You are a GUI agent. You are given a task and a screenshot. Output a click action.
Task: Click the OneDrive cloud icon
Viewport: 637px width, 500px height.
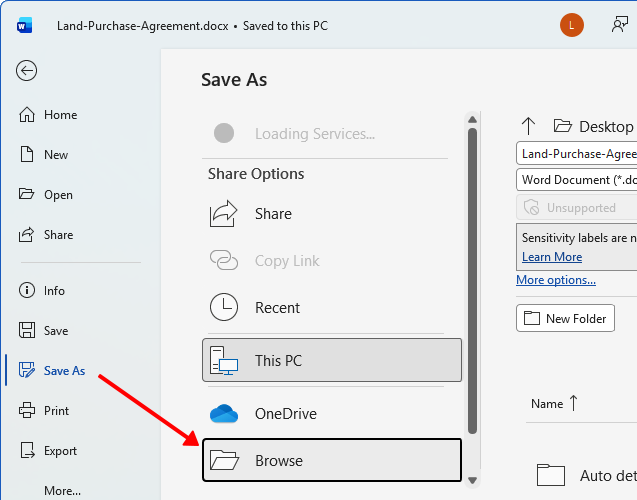tap(224, 413)
